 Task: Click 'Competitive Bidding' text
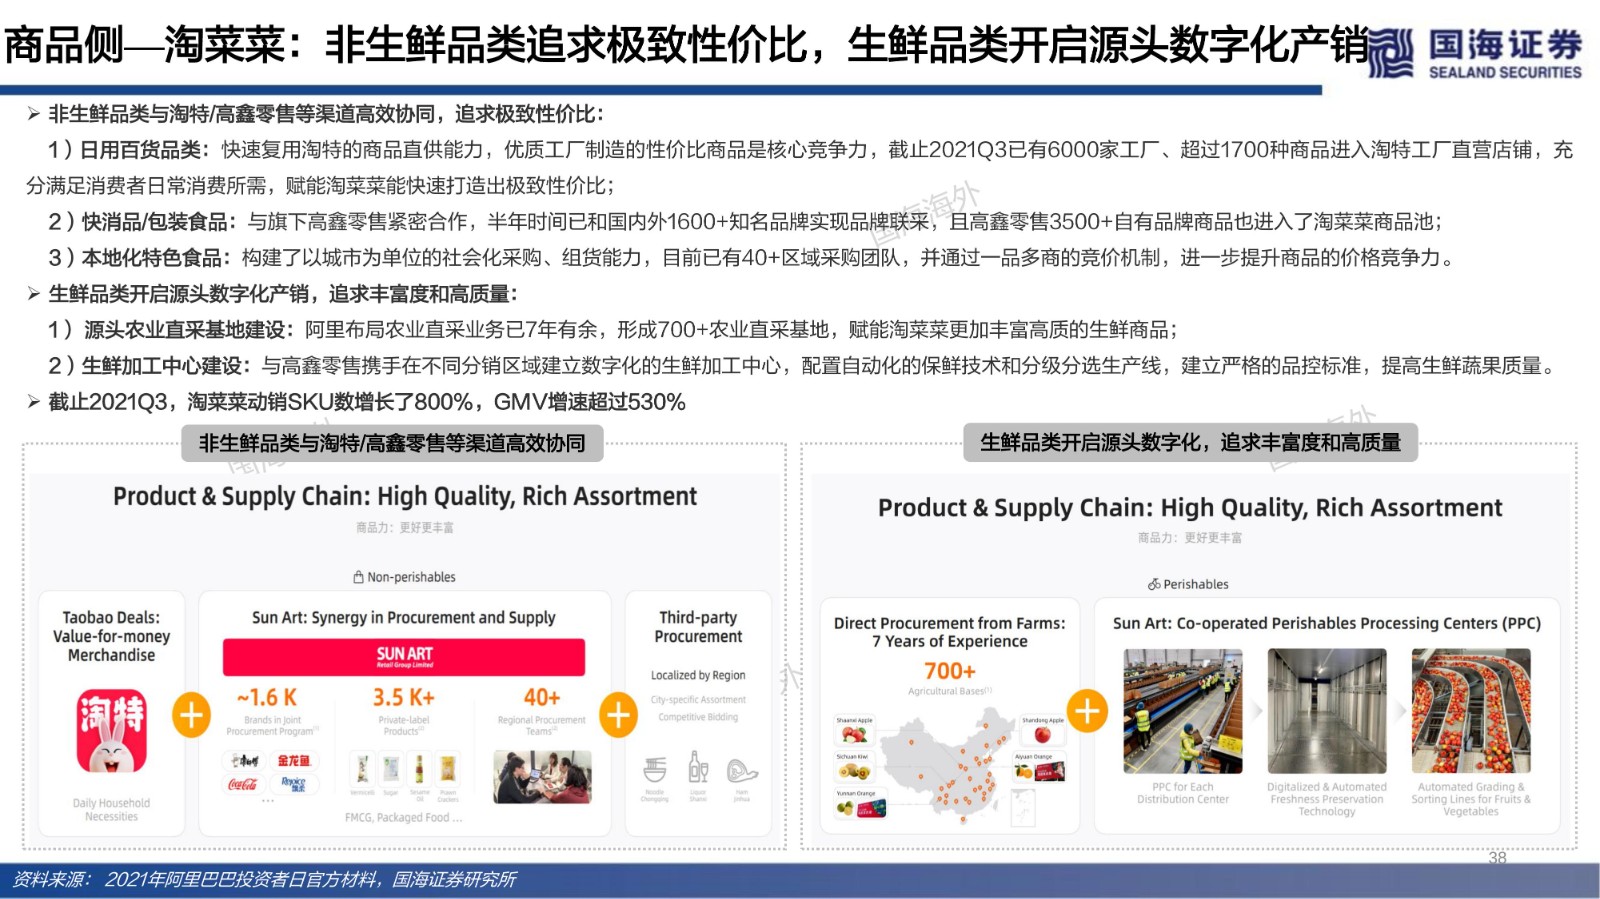point(698,717)
